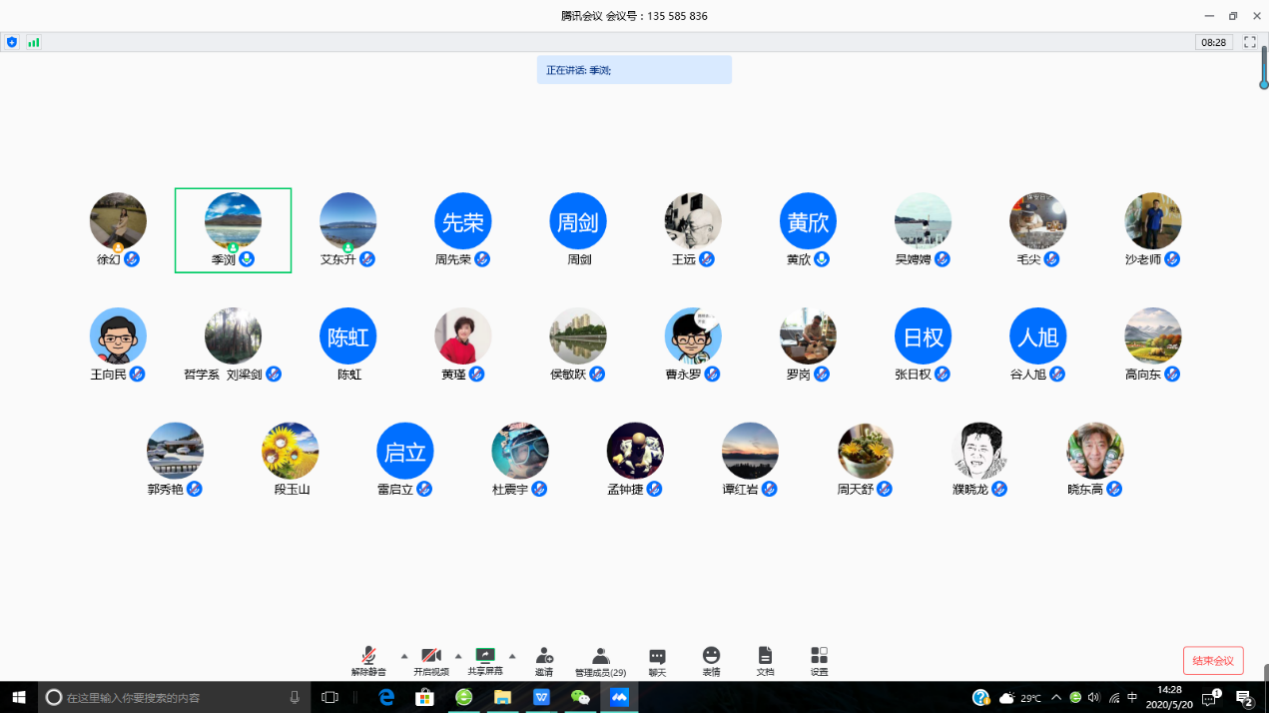
Task: Open 管理成员(29) member management
Action: click(600, 660)
